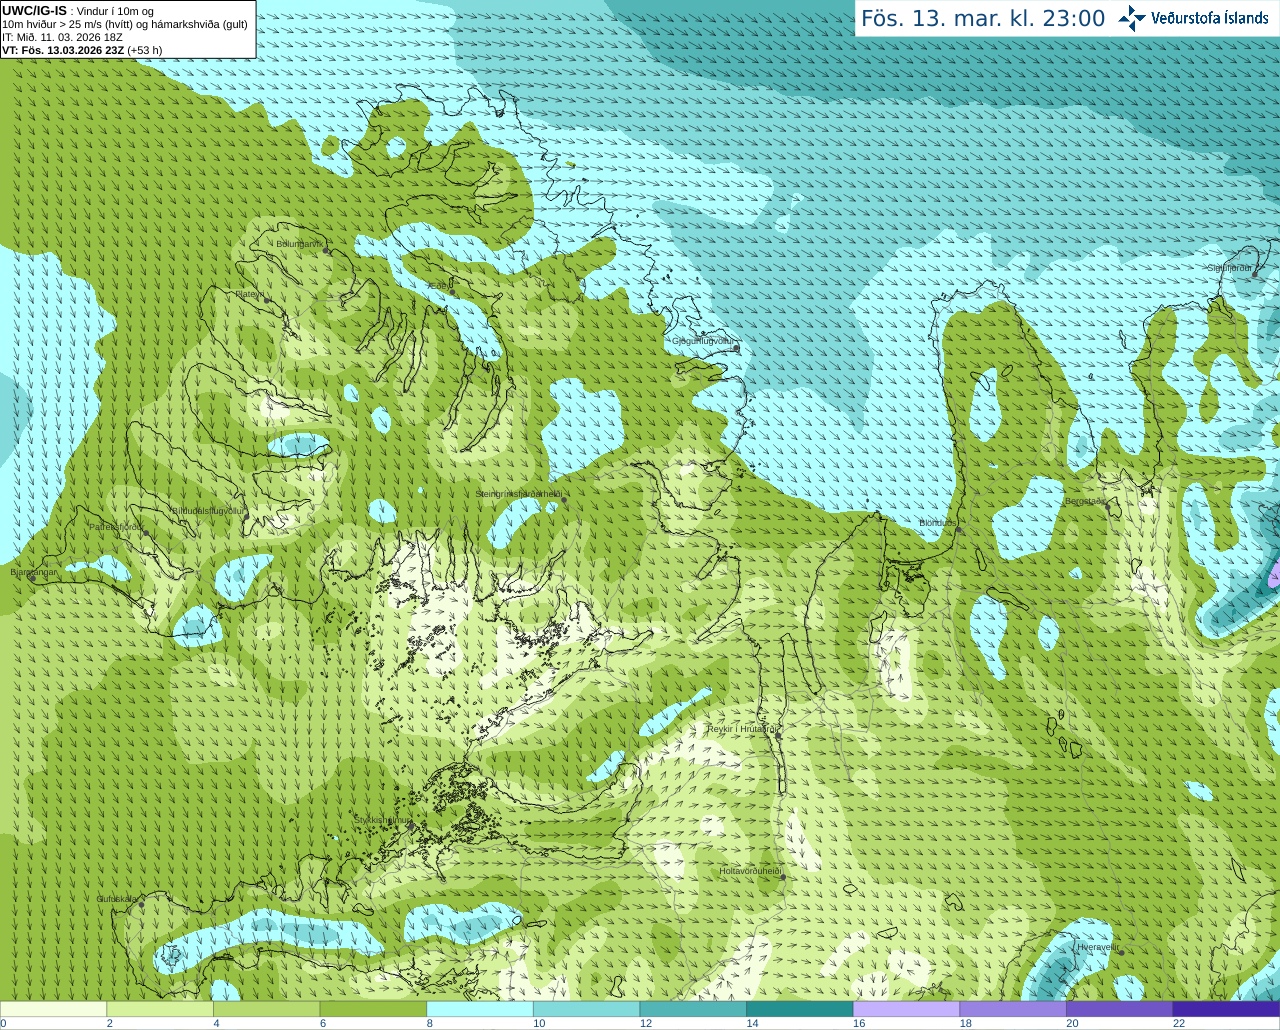1280x1030 pixels.
Task: Click the Veðurstofa Íslands logo
Action: coord(1193,17)
